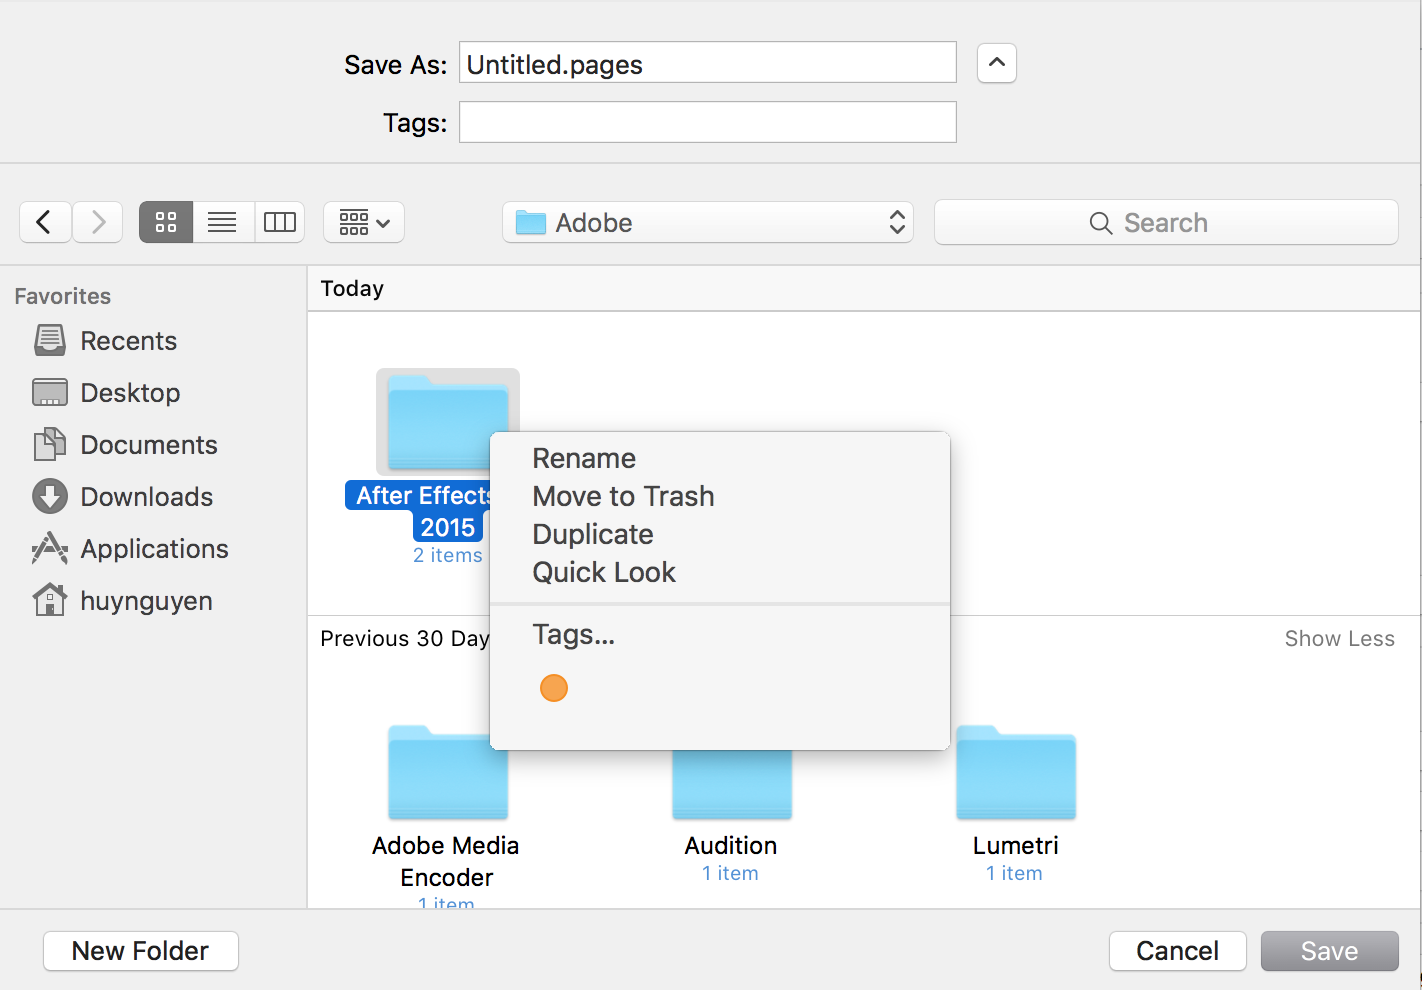The width and height of the screenshot is (1422, 990).
Task: Open the Adobe location popup menu
Action: [x=708, y=222]
